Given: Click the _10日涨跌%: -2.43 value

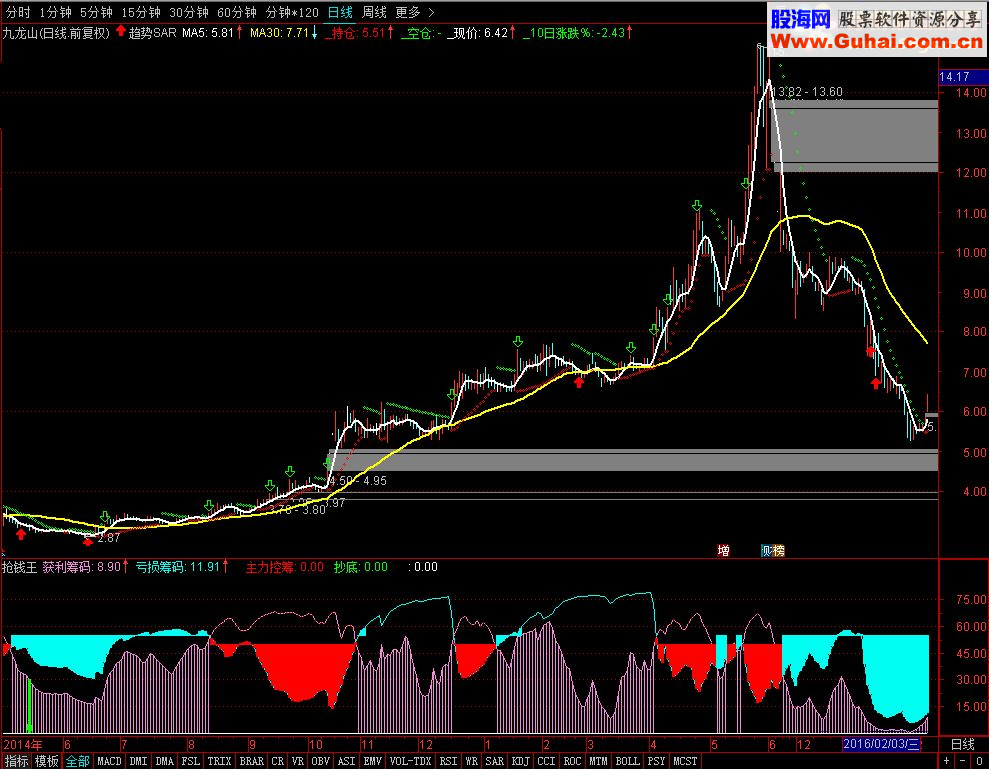Looking at the screenshot, I should [574, 33].
